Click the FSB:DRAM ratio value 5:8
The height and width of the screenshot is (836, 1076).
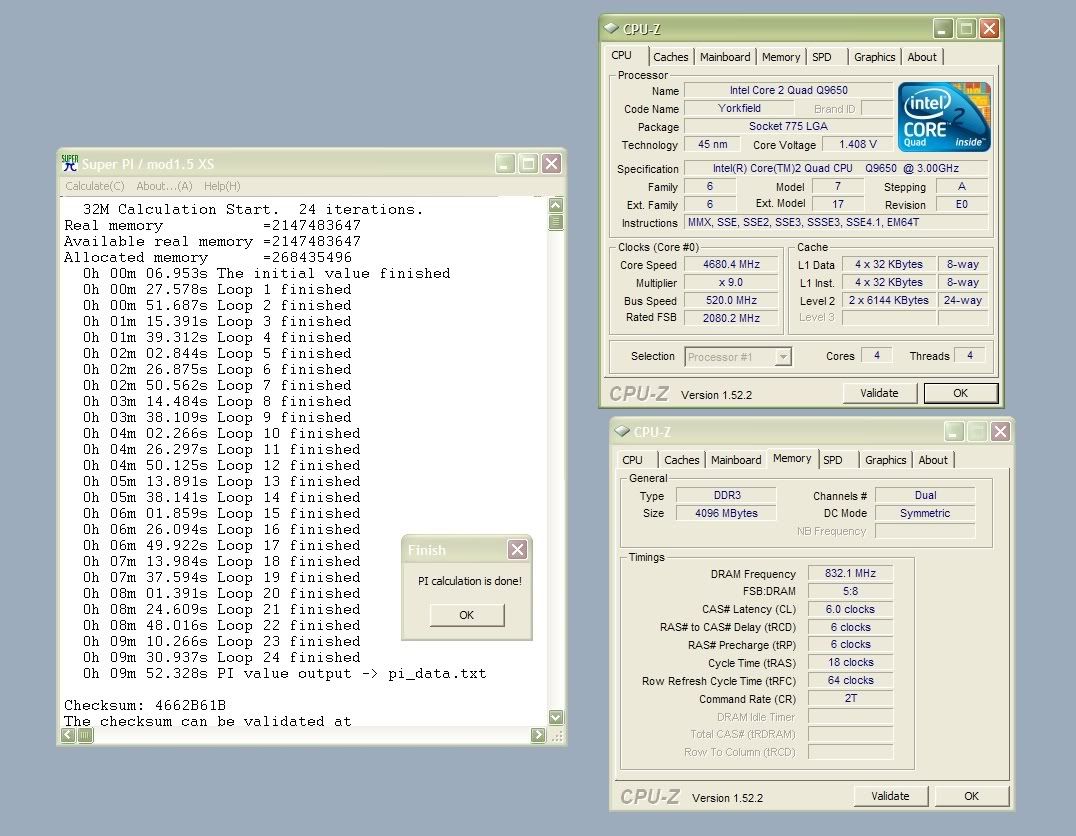pyautogui.click(x=850, y=591)
